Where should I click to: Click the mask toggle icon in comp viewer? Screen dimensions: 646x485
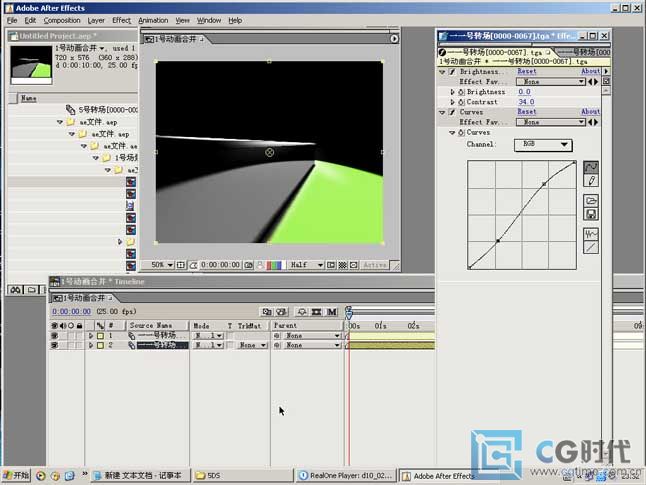pyautogui.click(x=193, y=265)
